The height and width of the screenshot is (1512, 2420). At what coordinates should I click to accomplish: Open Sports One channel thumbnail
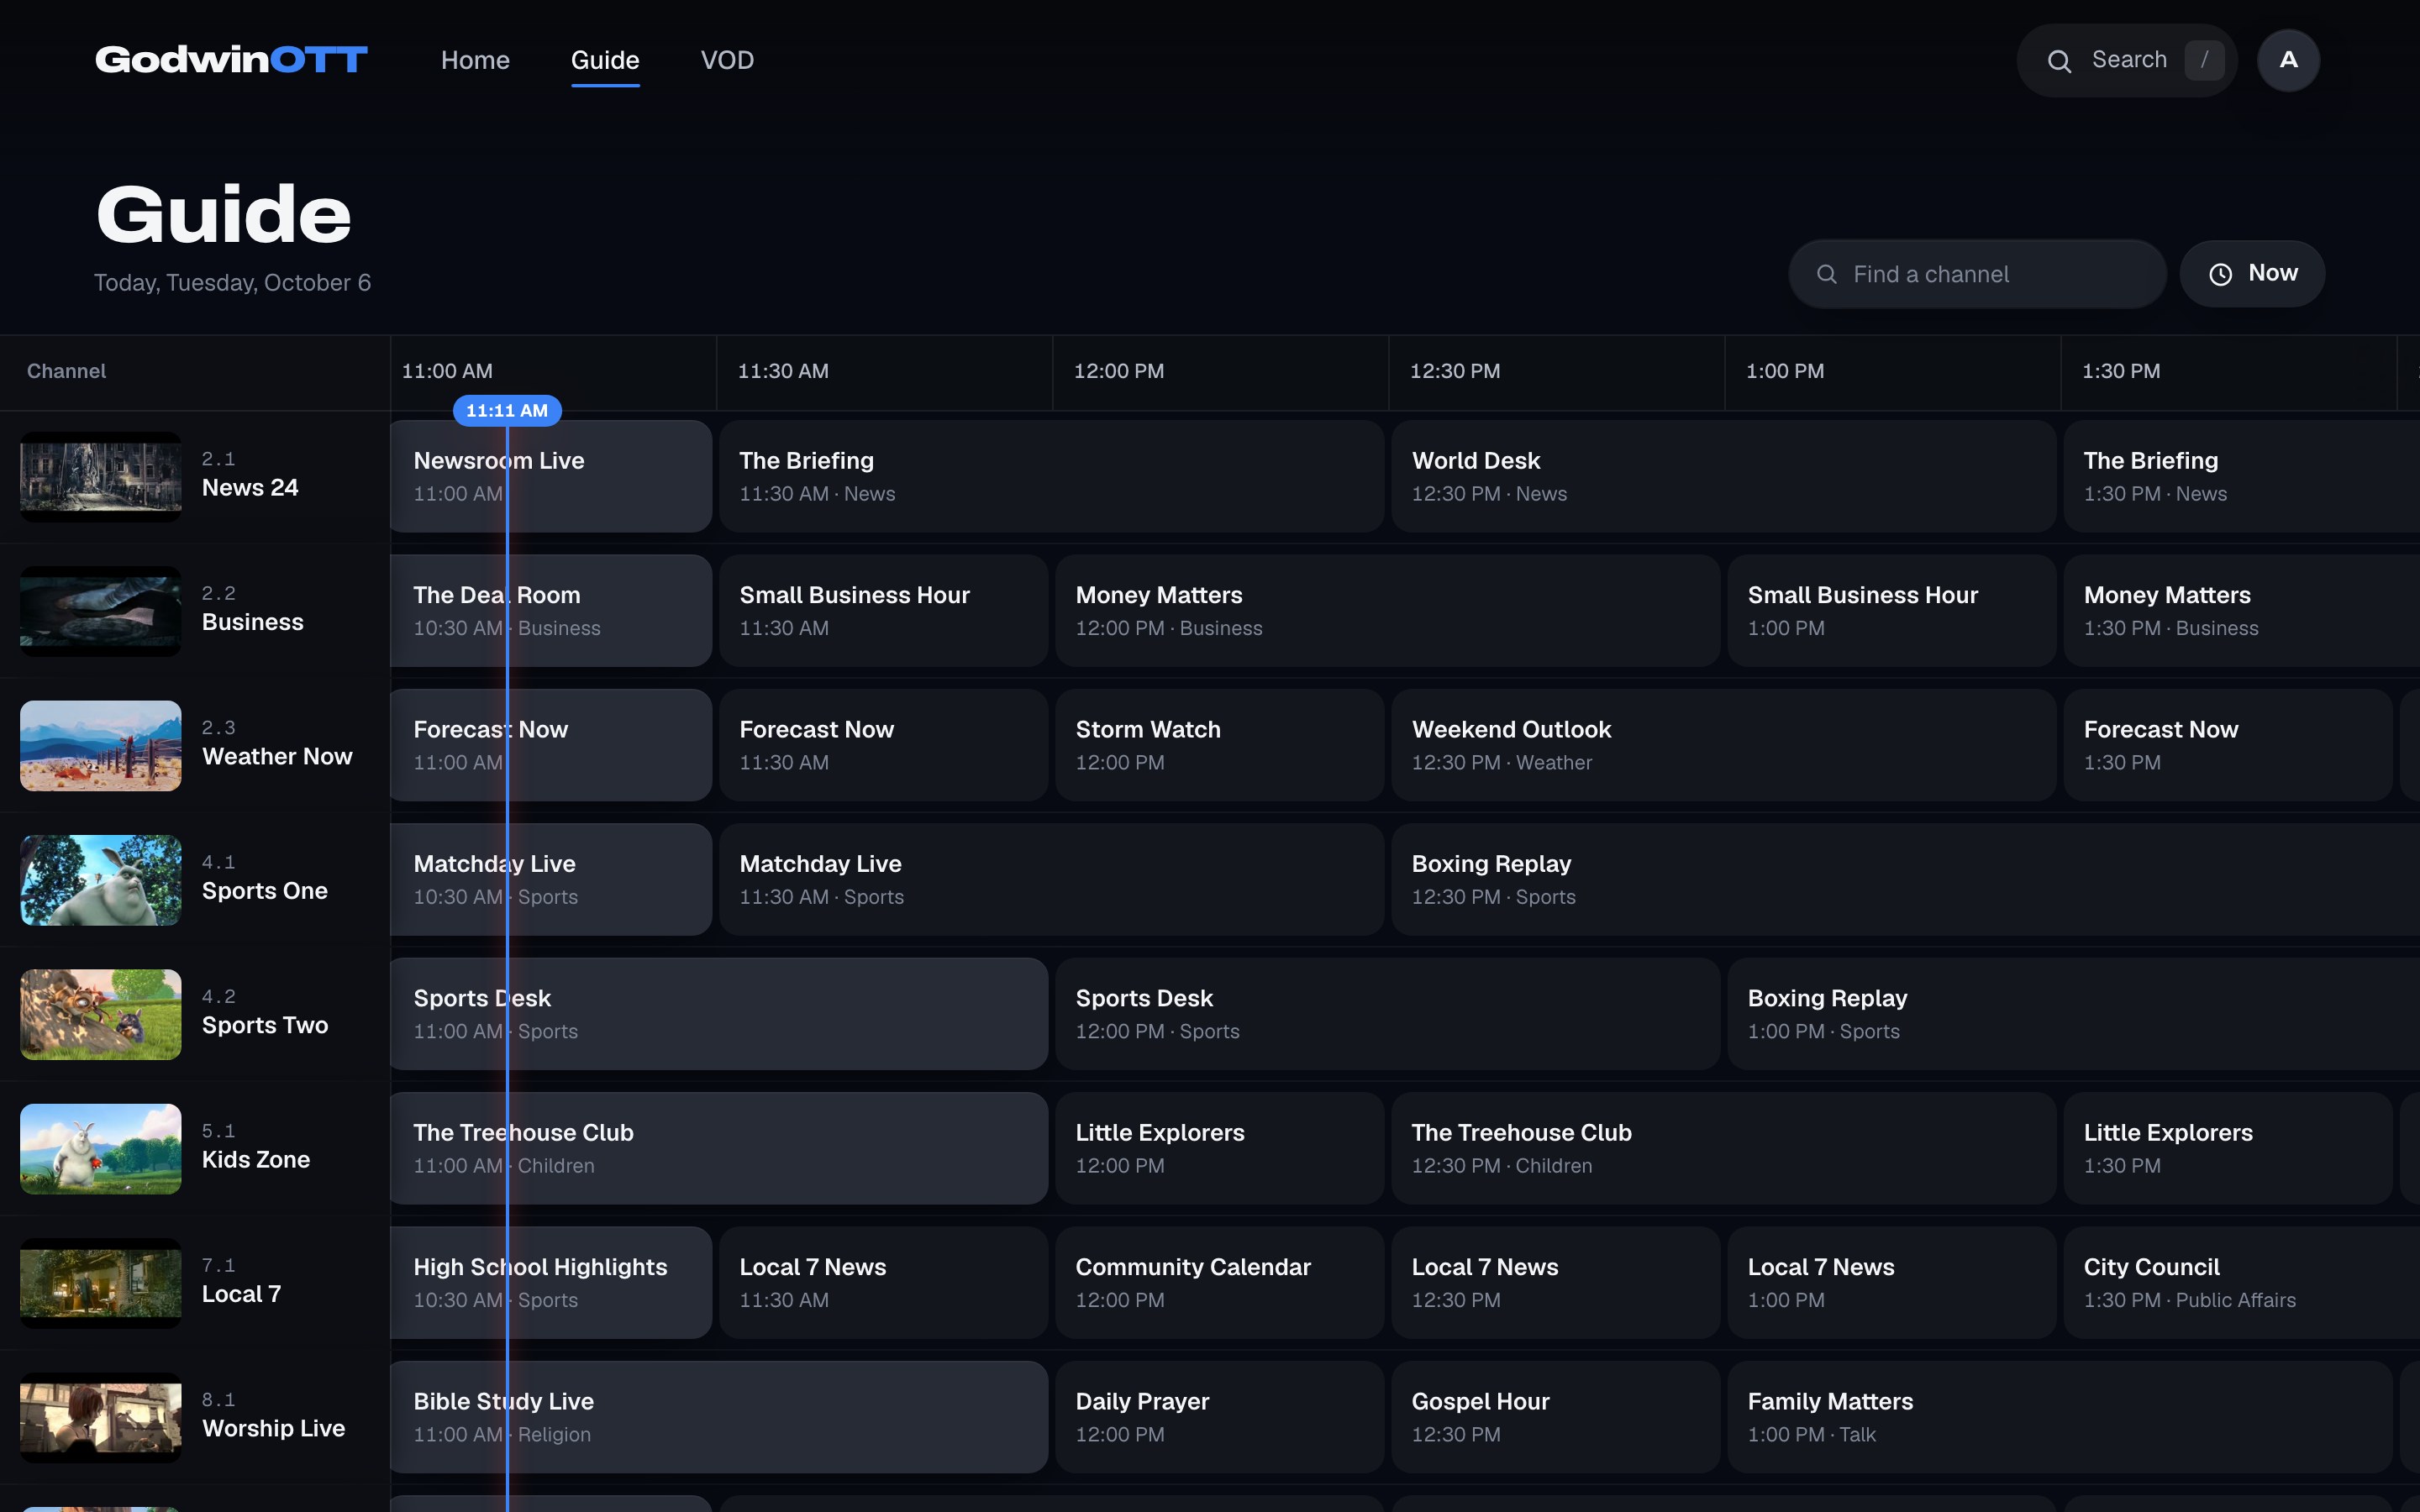pos(101,880)
